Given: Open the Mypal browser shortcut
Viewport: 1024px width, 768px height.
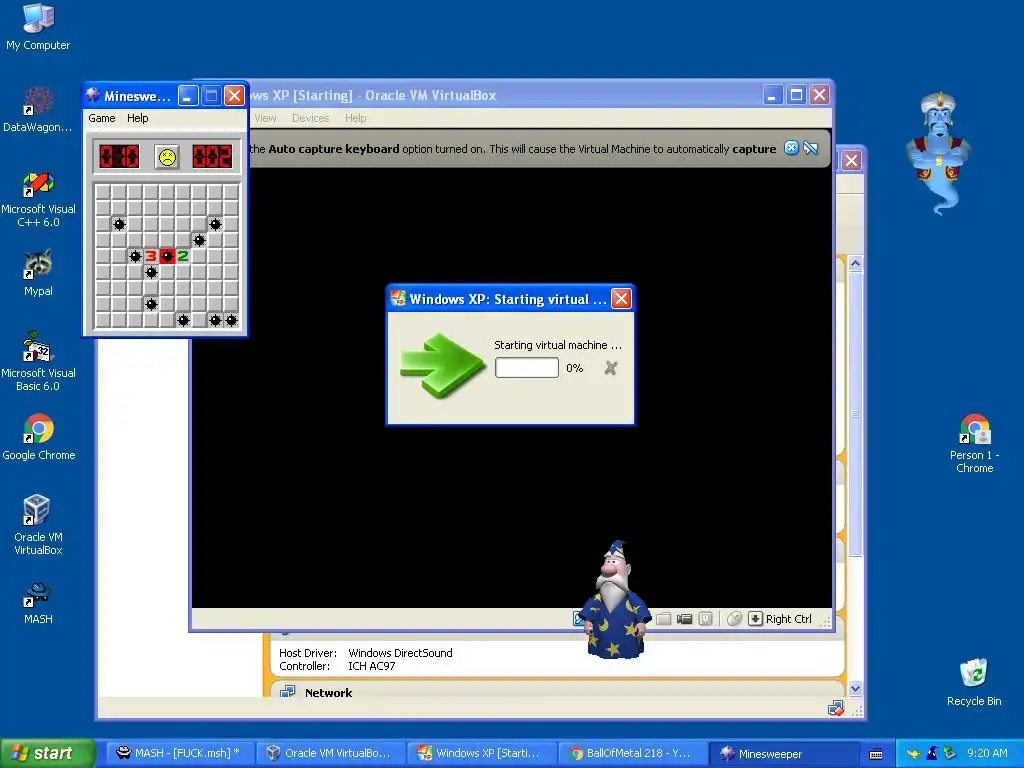Looking at the screenshot, I should click(38, 274).
